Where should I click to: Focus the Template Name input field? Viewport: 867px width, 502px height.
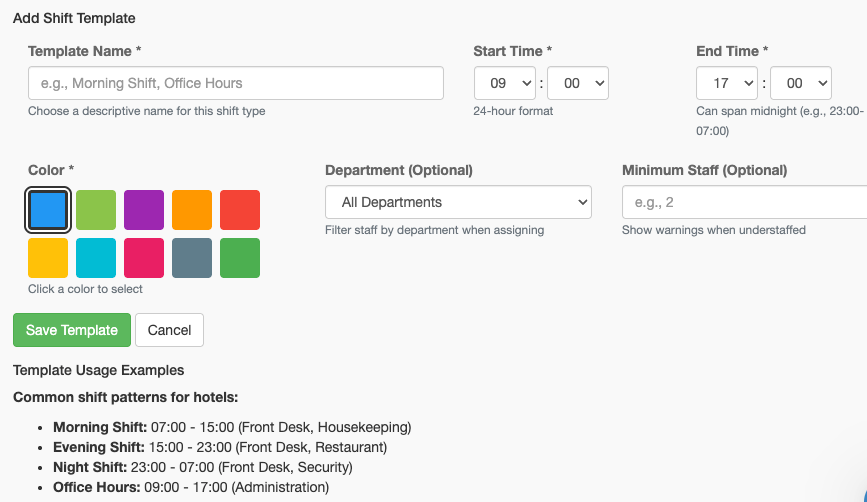(x=236, y=83)
